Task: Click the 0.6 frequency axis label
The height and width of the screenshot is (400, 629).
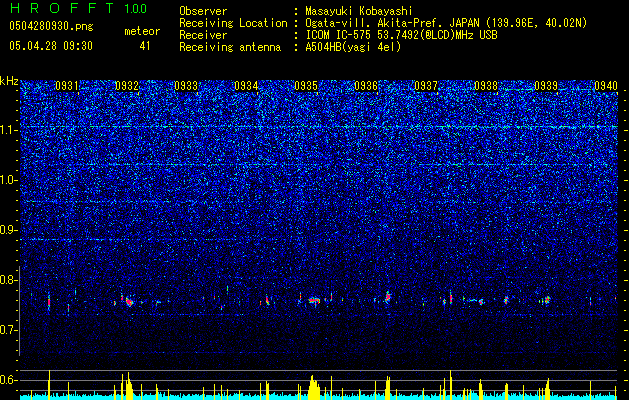Action: pyautogui.click(x=9, y=380)
